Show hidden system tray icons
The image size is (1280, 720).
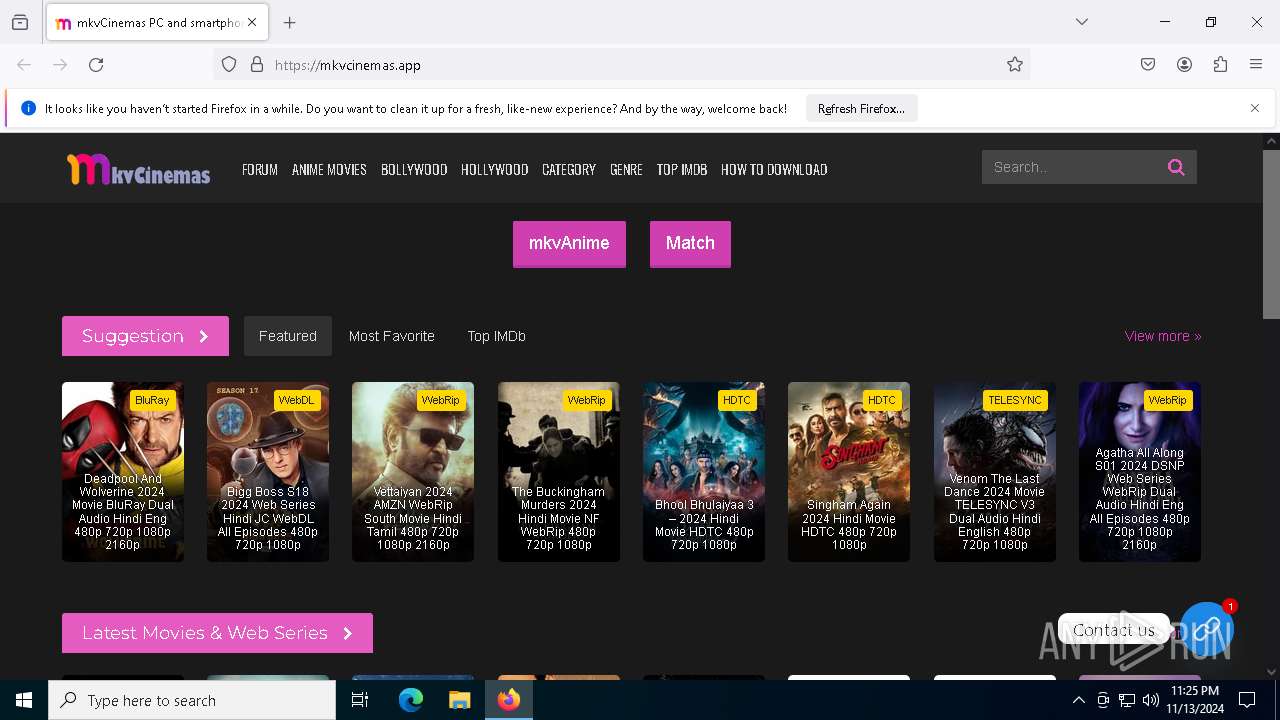click(1078, 700)
